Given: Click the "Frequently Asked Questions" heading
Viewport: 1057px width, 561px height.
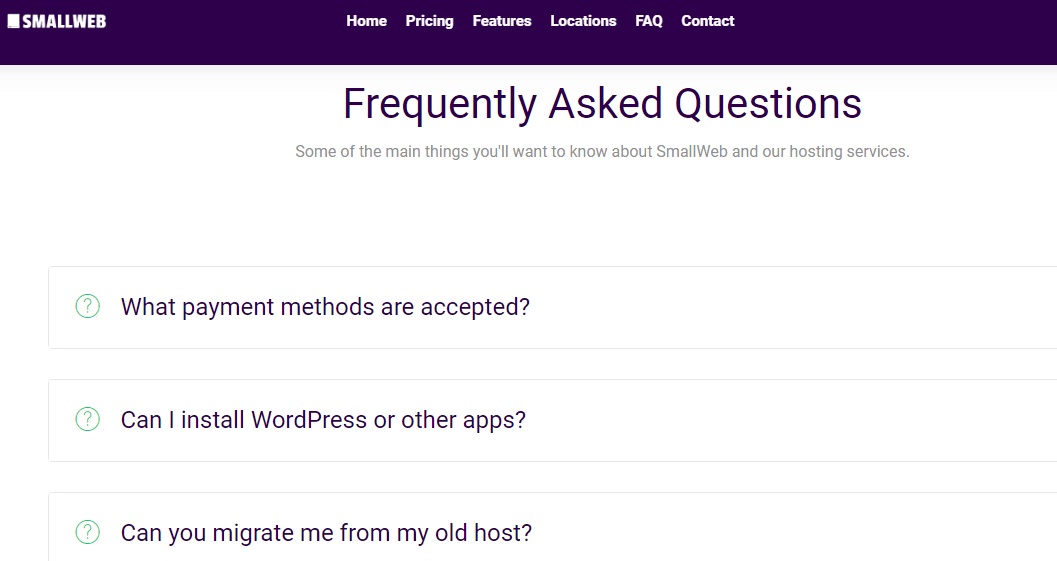Looking at the screenshot, I should coord(602,104).
